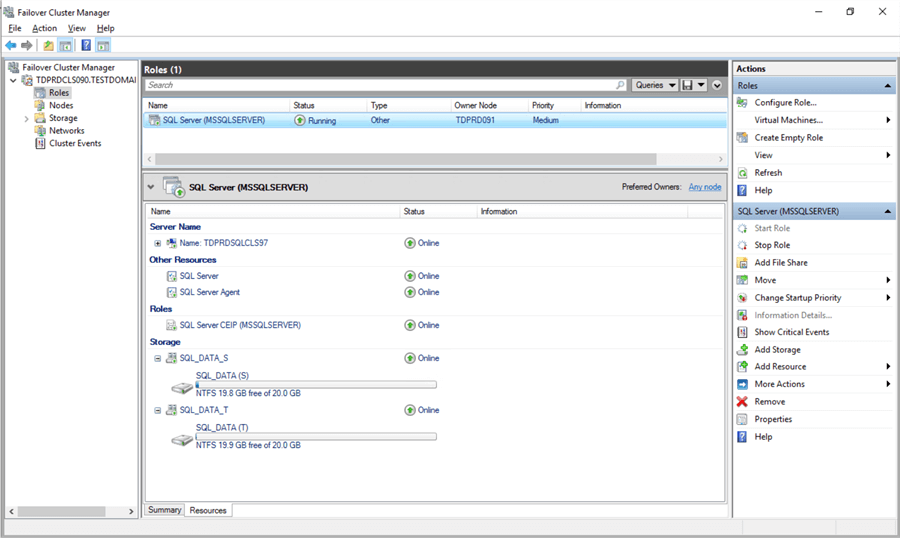Select Nodes in the tree
This screenshot has height=538, width=900.
tap(61, 106)
